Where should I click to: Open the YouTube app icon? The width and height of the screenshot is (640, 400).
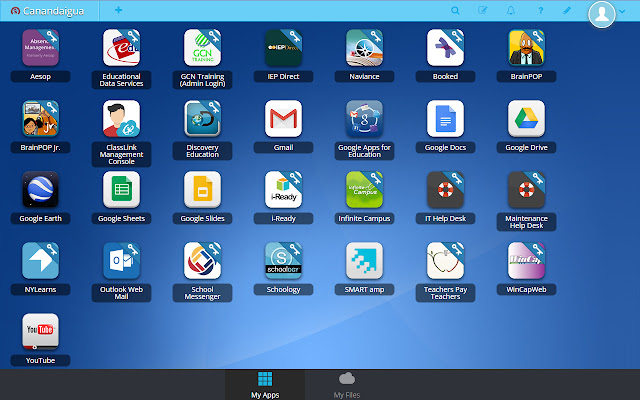40,331
